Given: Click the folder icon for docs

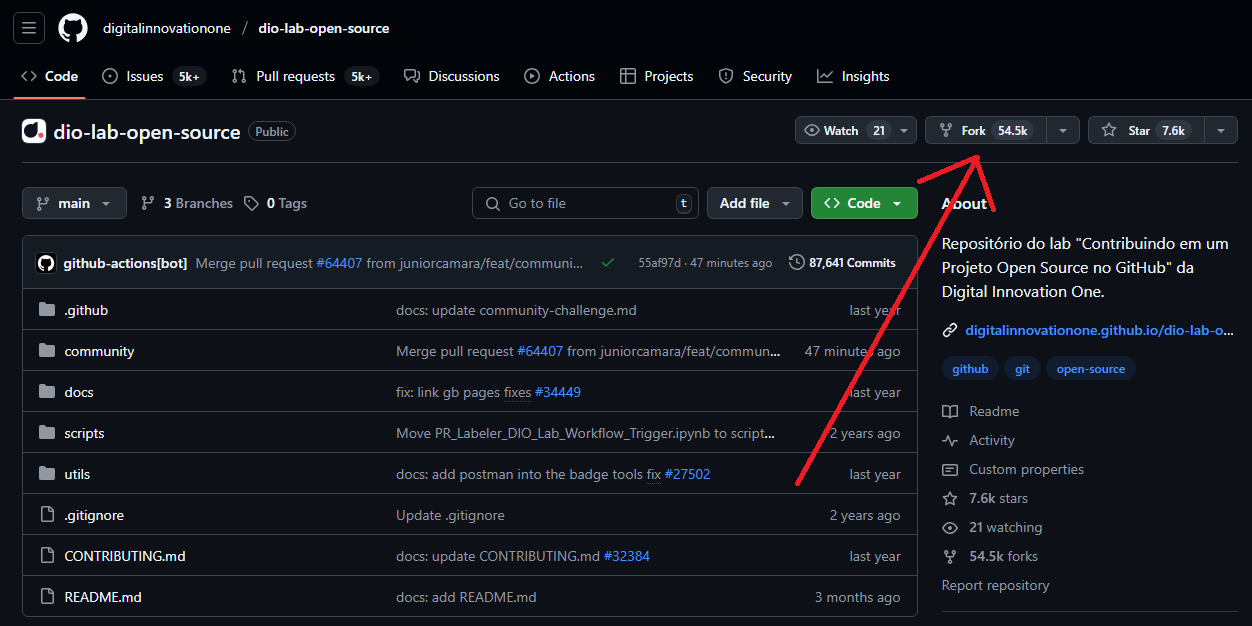Looking at the screenshot, I should click(47, 392).
